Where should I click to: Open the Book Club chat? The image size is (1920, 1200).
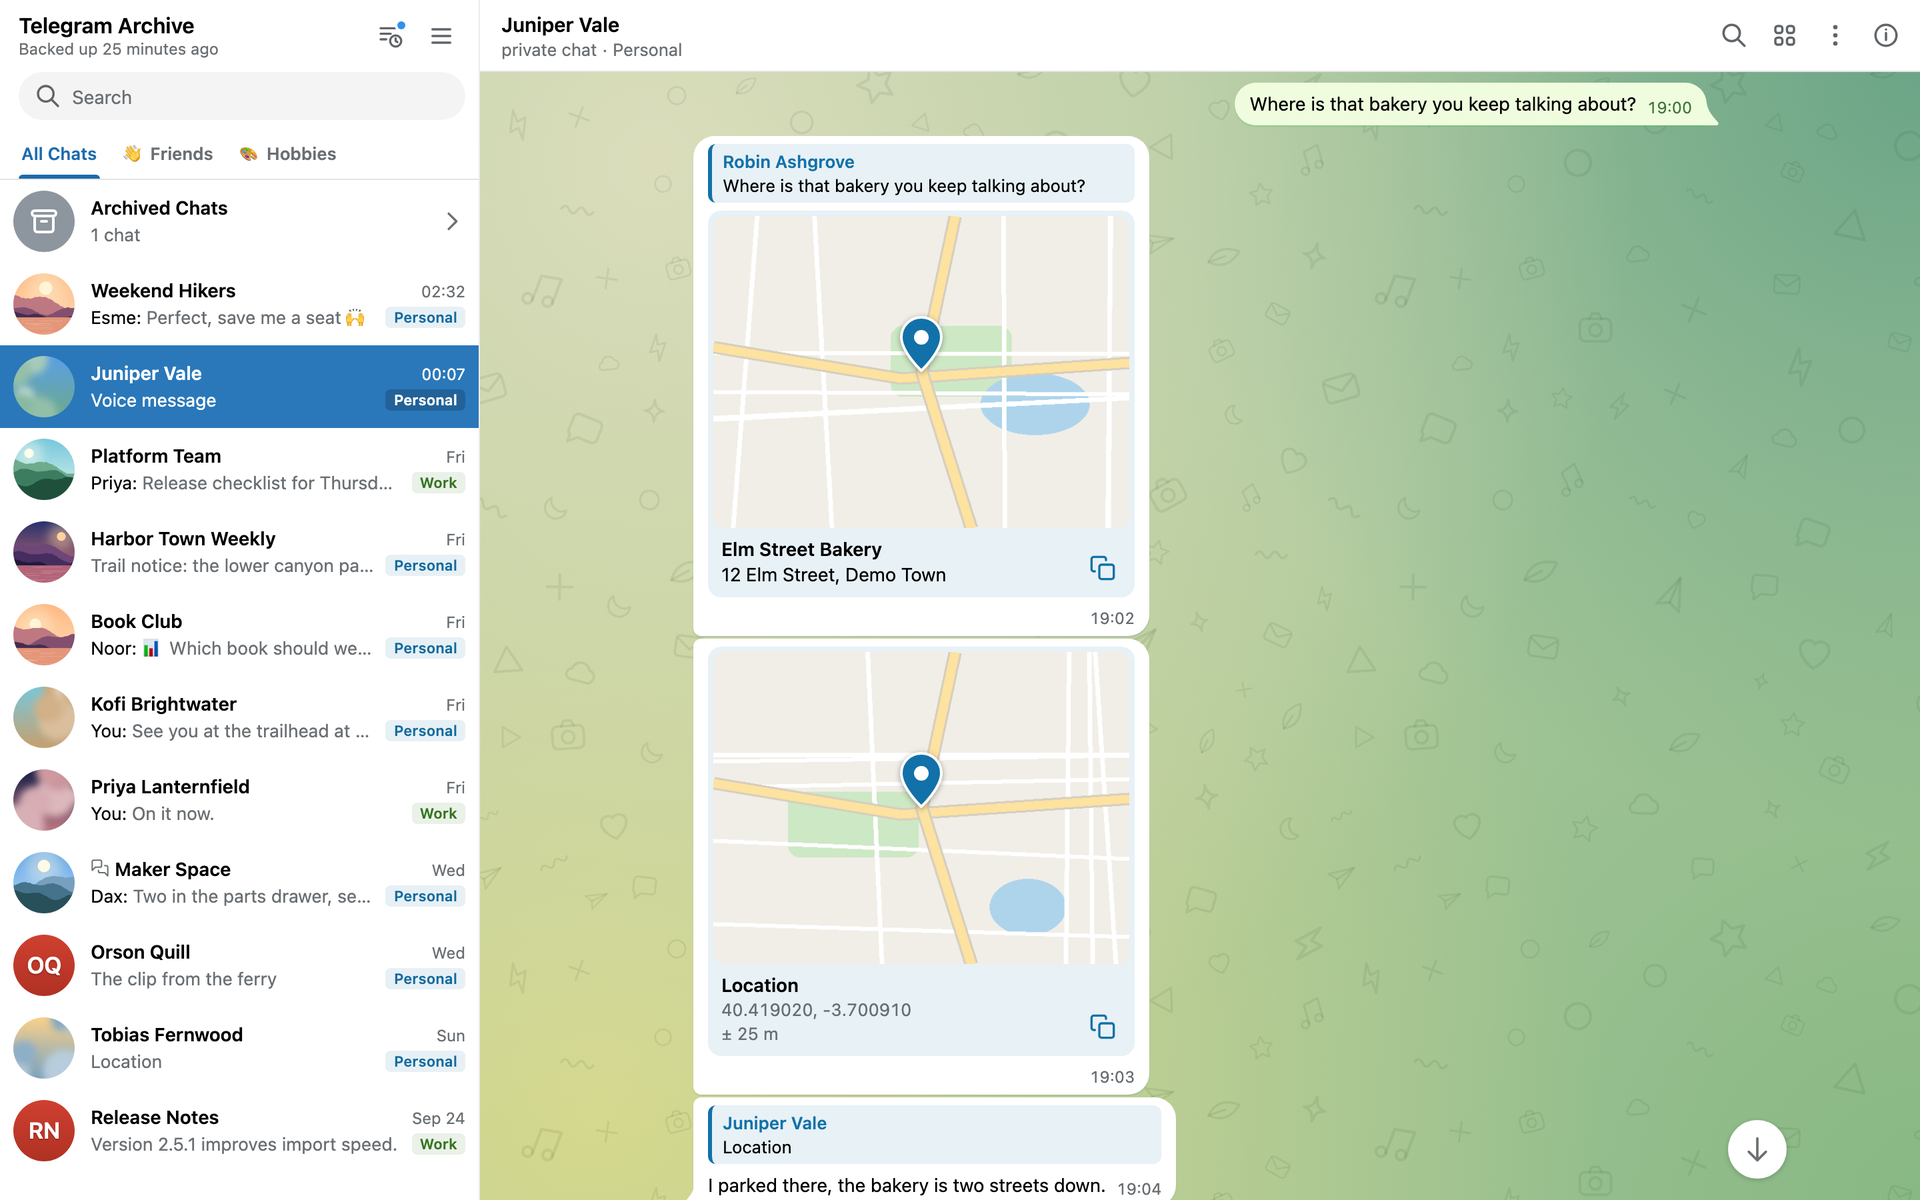(x=240, y=635)
